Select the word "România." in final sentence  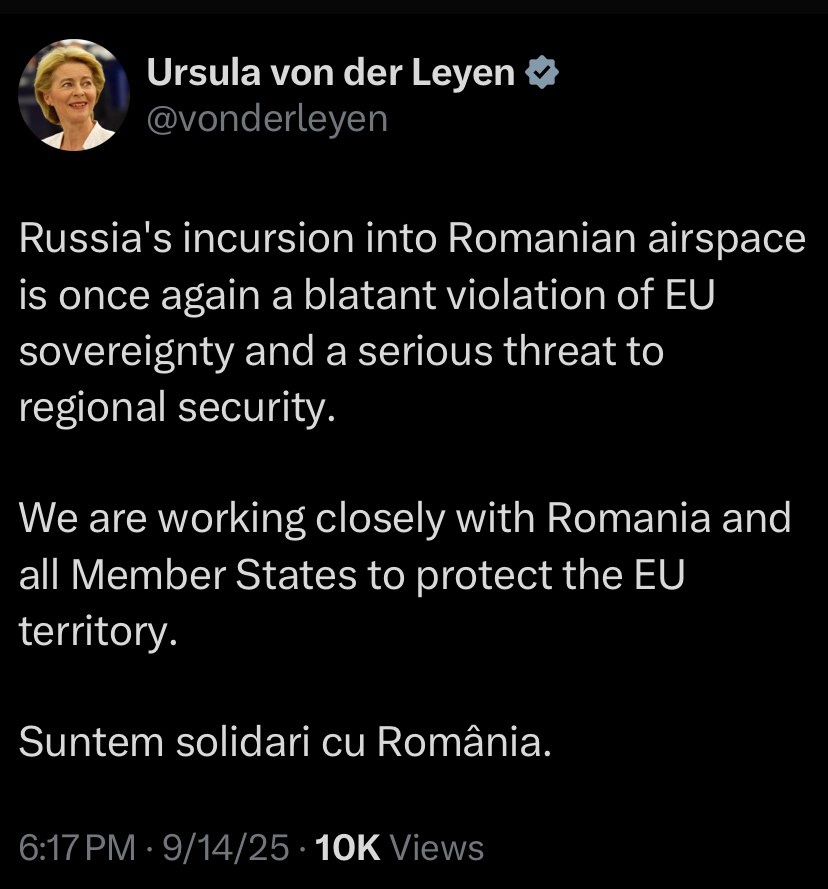464,742
